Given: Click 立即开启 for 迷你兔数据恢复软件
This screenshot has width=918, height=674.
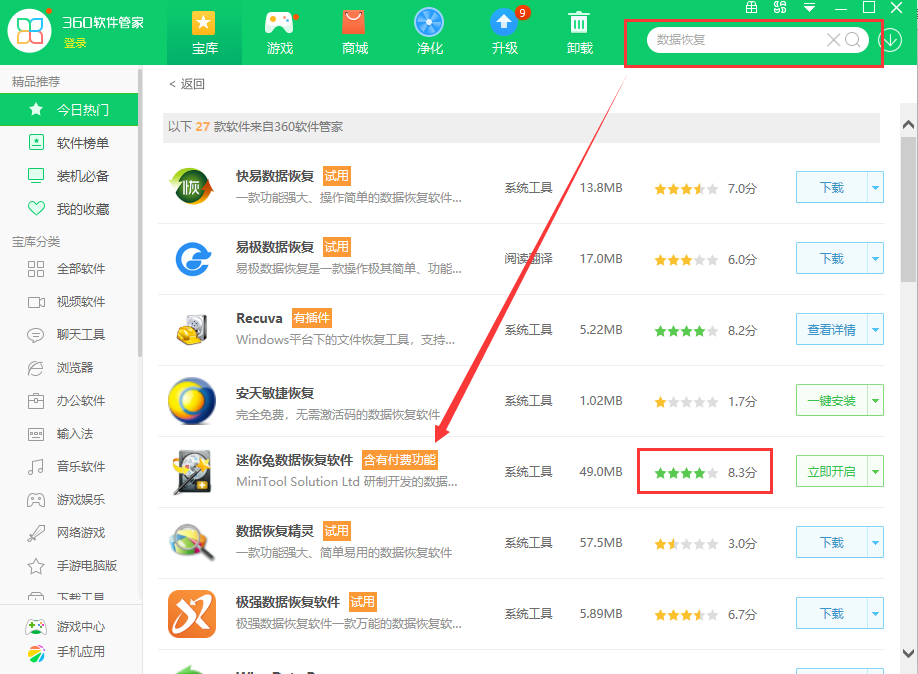Looking at the screenshot, I should (x=831, y=471).
